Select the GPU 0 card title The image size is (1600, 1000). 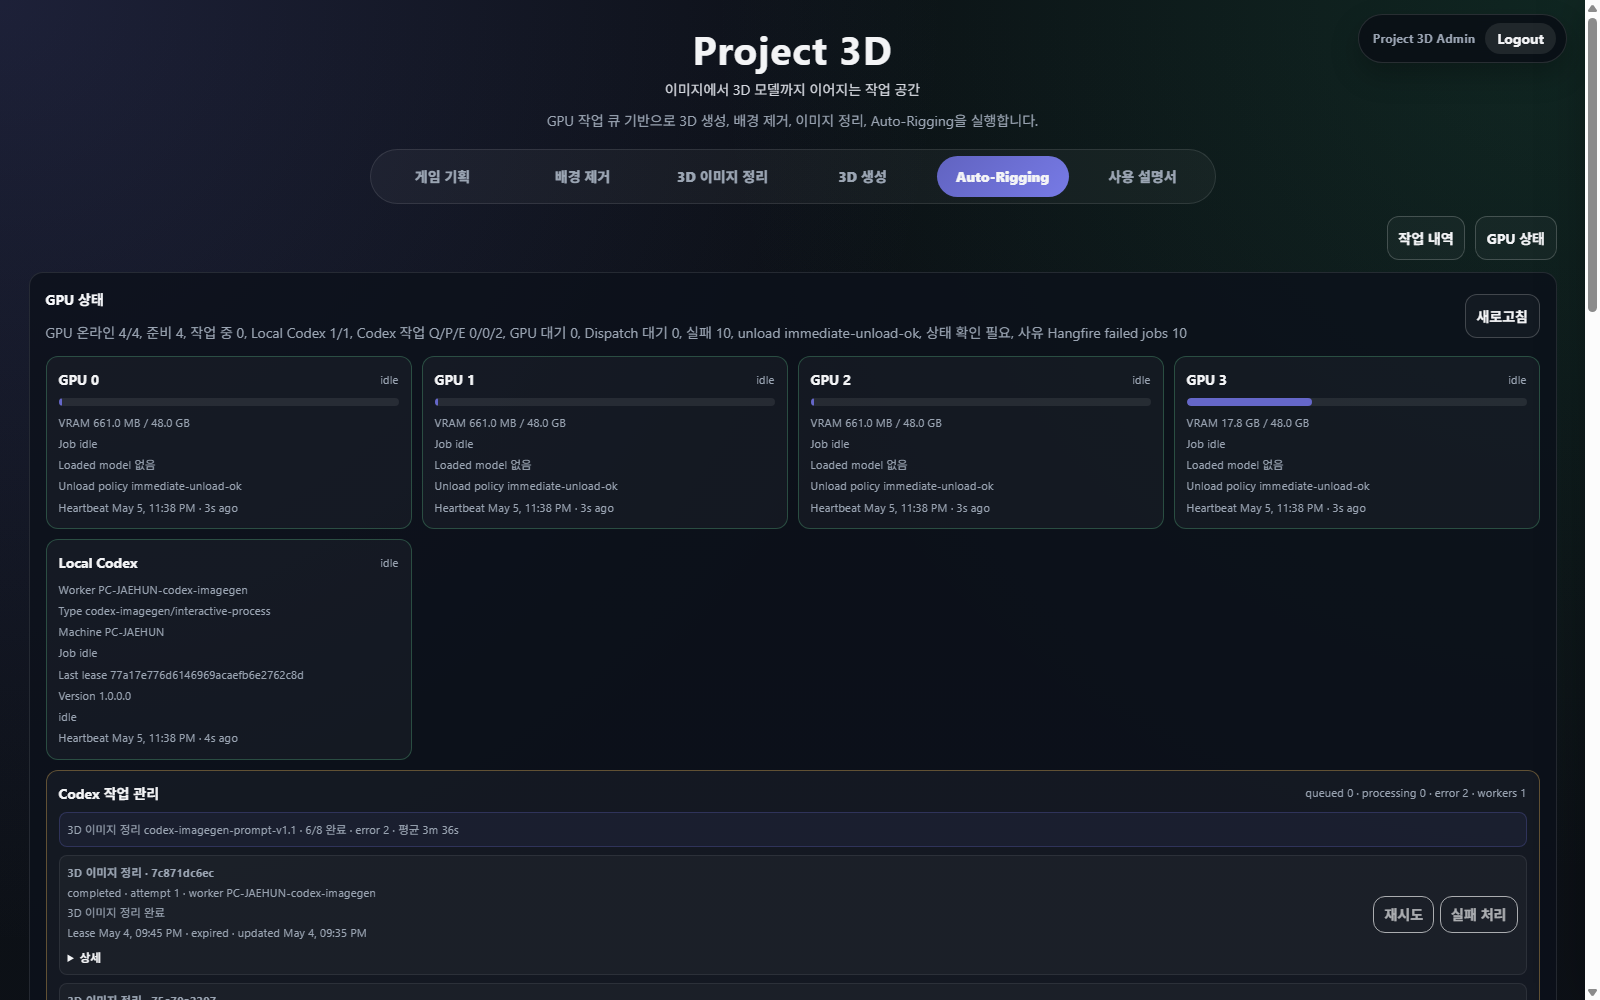coord(79,380)
